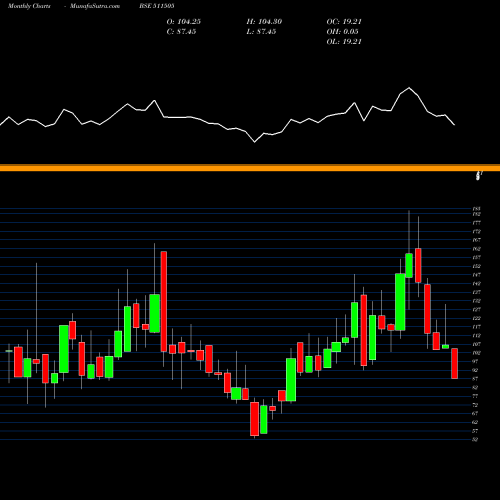500x500 pixels.
Task: Click the 72 price axis label
Action: (x=475, y=405)
